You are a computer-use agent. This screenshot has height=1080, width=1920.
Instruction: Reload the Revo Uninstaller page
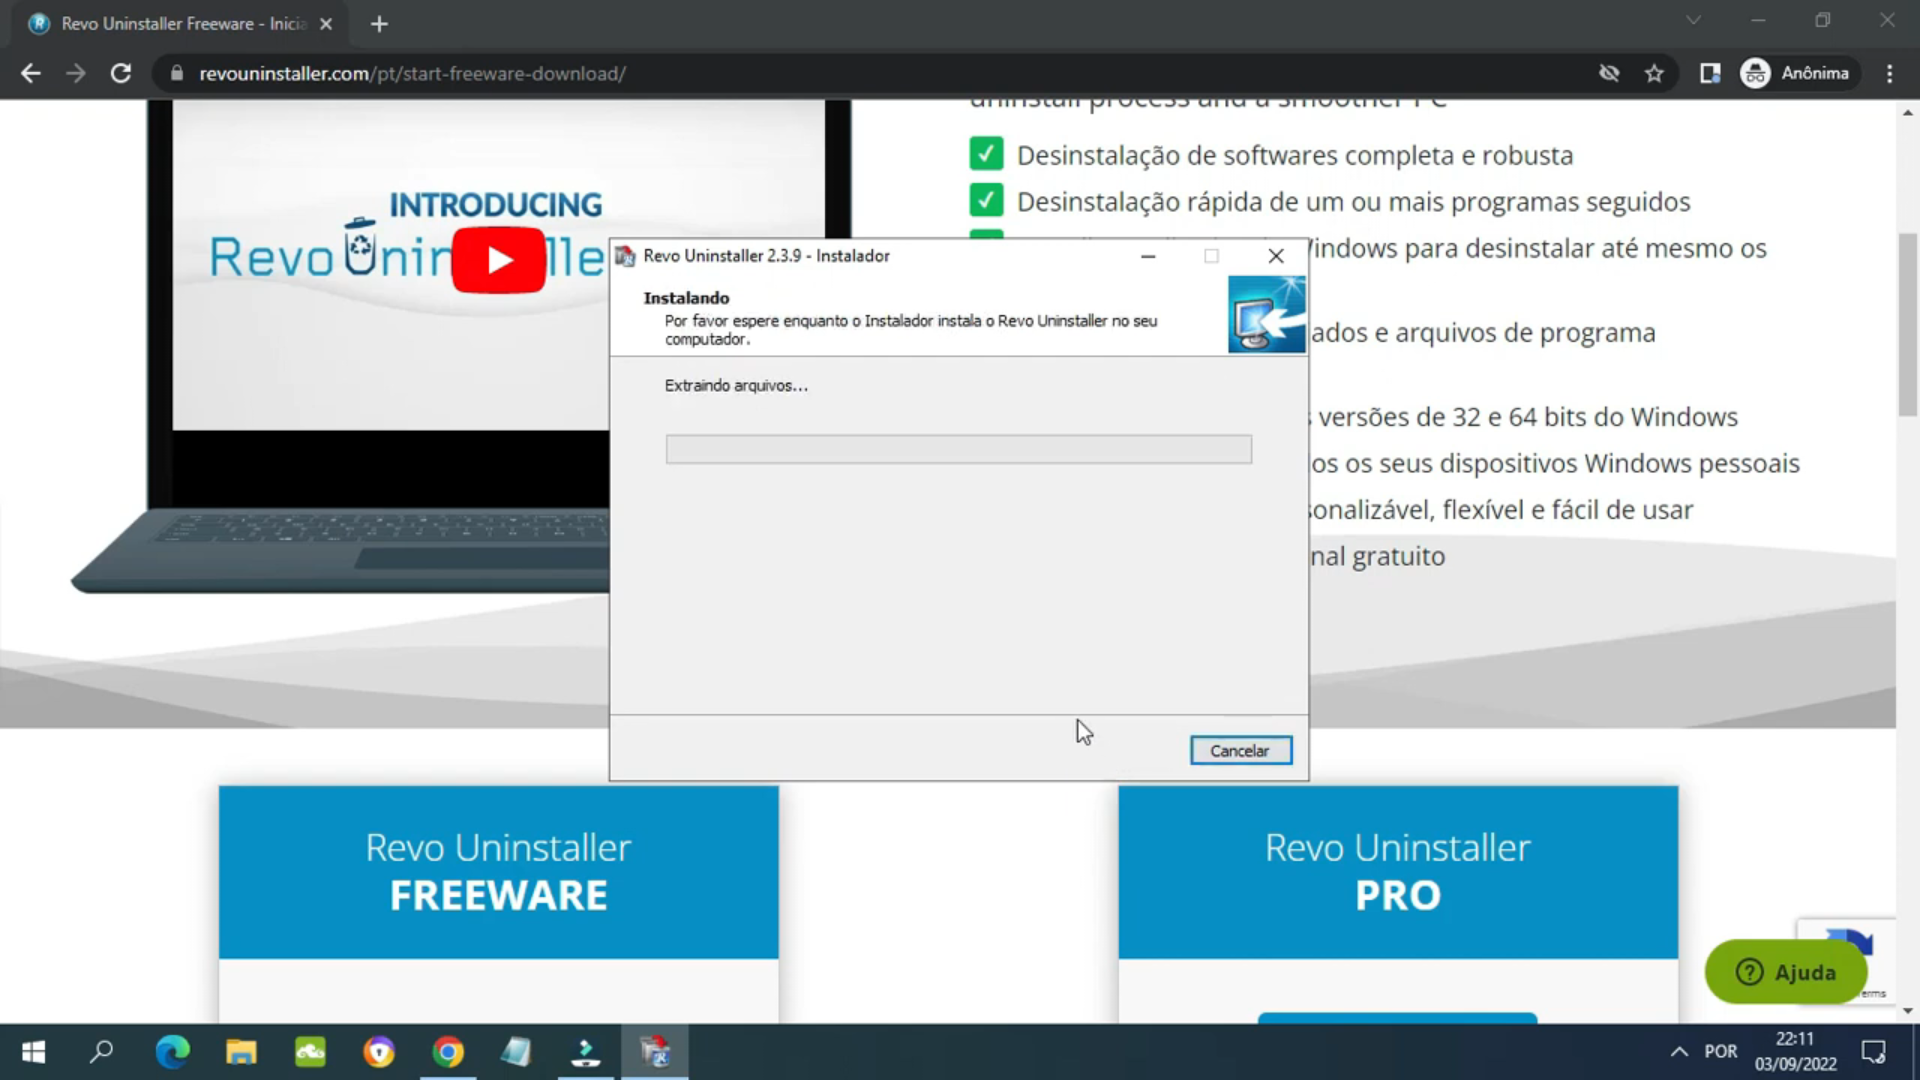tap(121, 73)
